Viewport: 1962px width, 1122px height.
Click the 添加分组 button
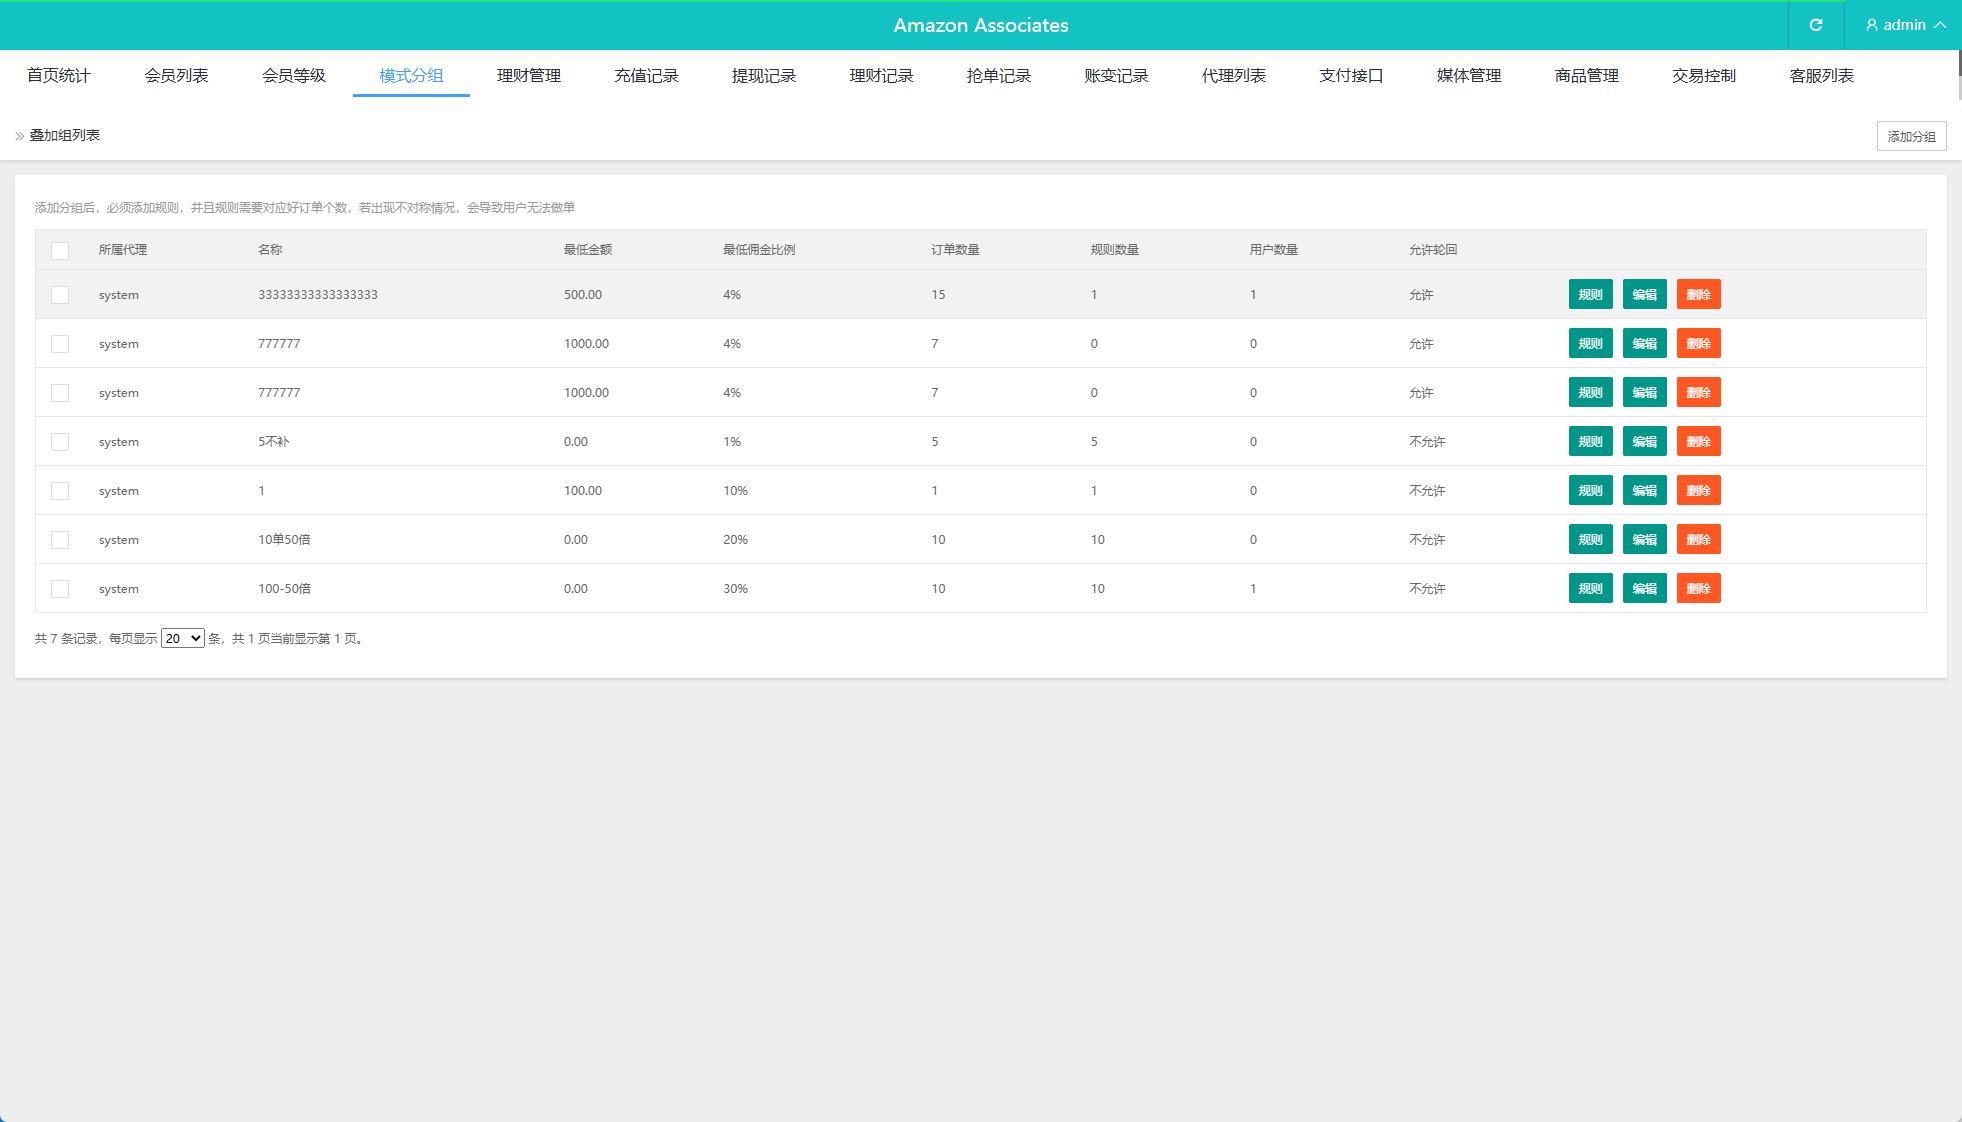(x=1911, y=136)
